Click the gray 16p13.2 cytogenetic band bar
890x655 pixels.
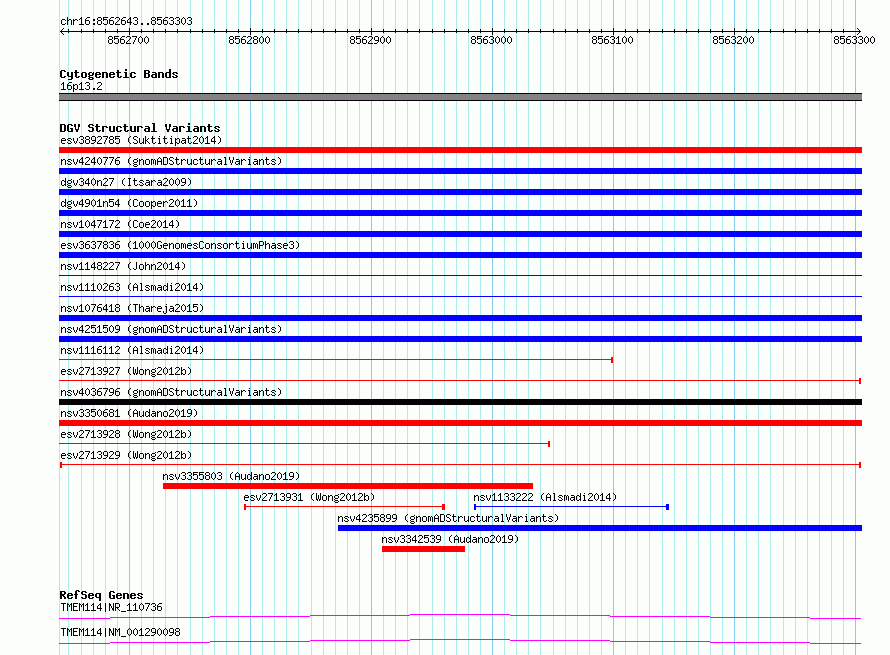click(460, 97)
